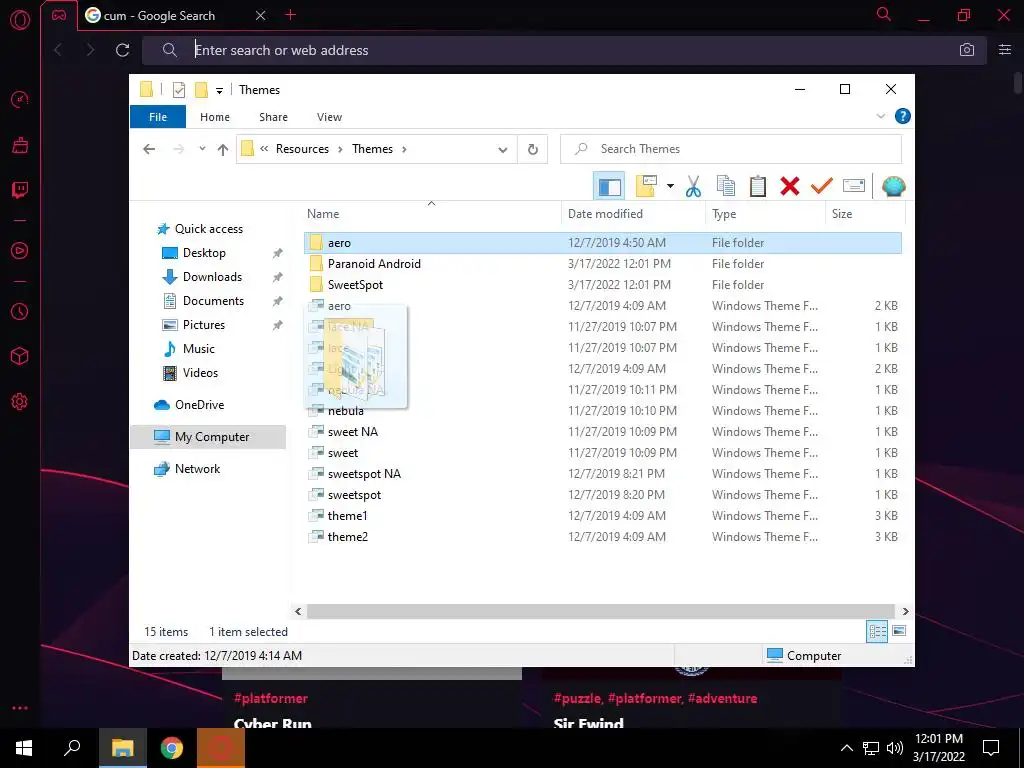Screen dimensions: 1024x768
Task: Click the #adventure tag link
Action: tap(722, 698)
